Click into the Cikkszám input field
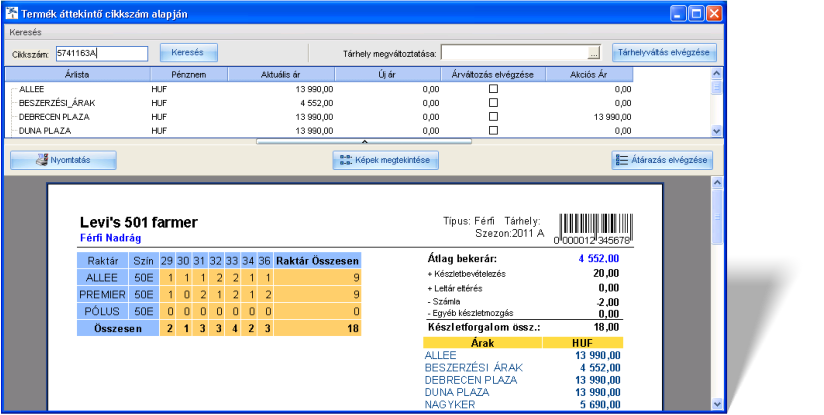 point(102,53)
